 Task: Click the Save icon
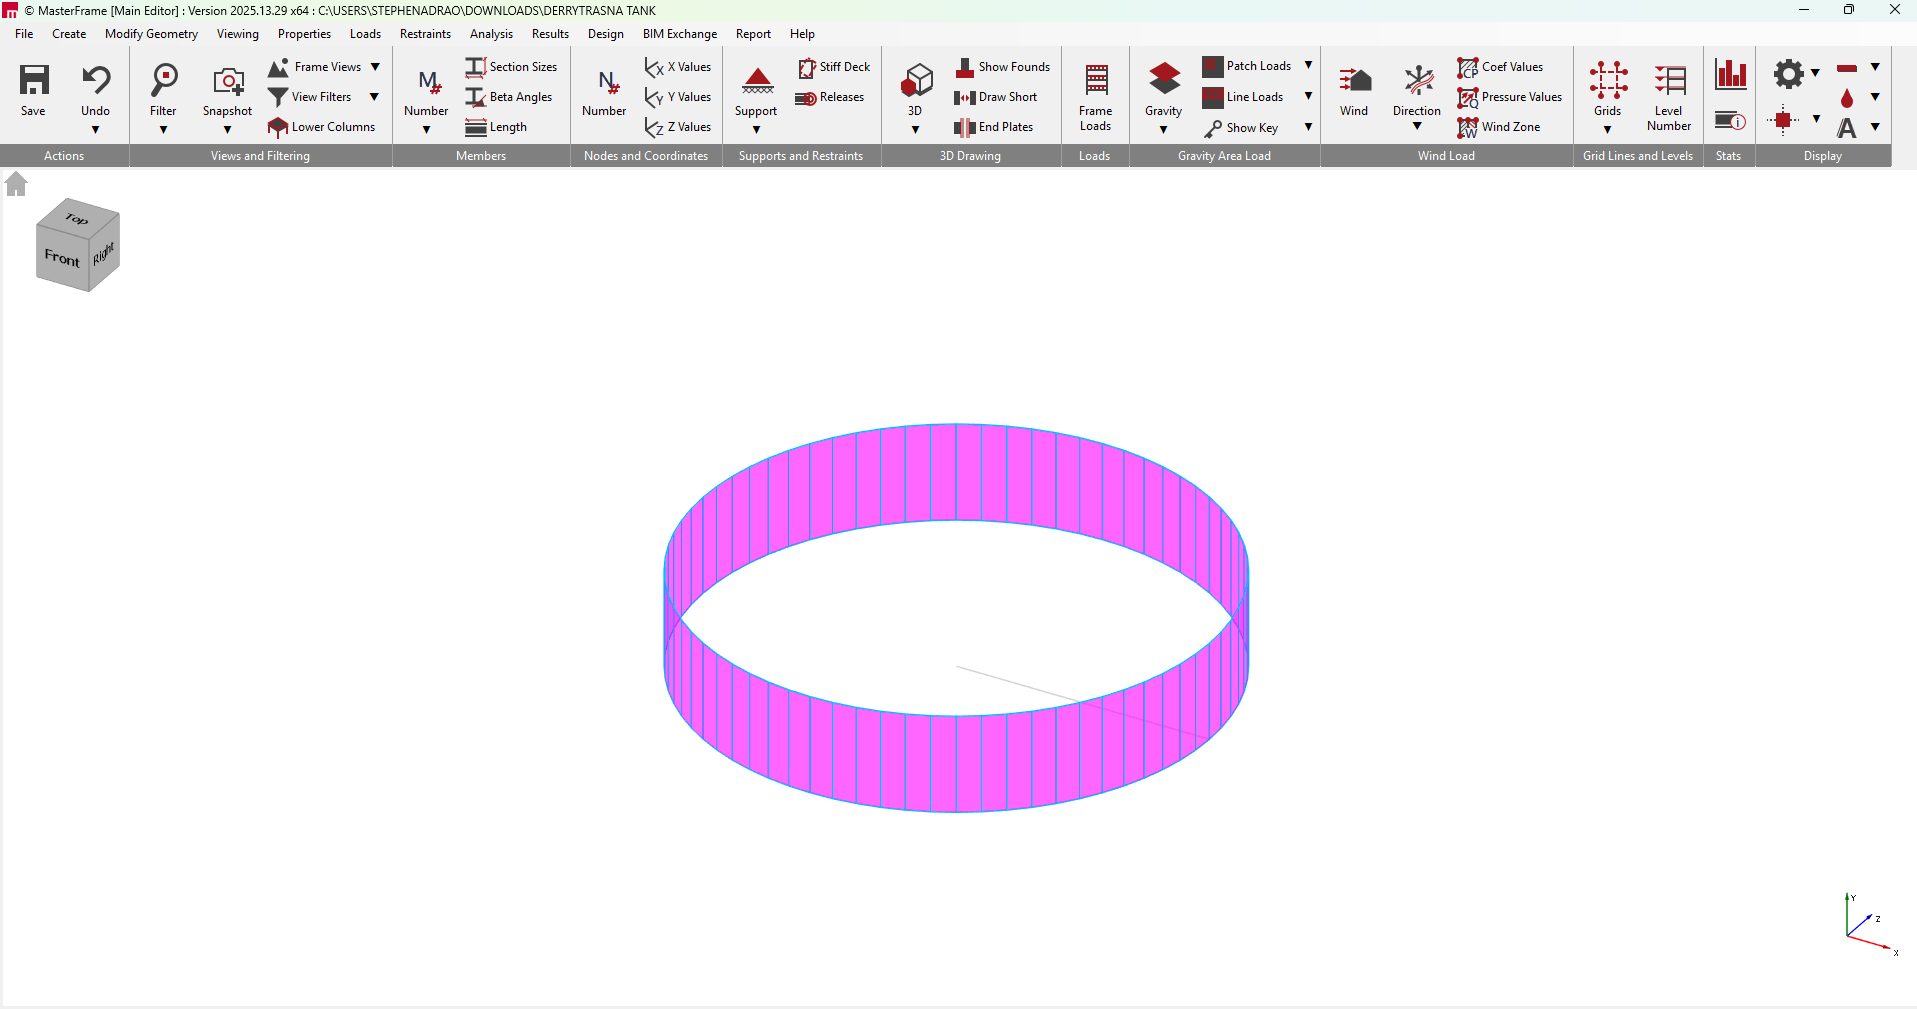pyautogui.click(x=34, y=80)
